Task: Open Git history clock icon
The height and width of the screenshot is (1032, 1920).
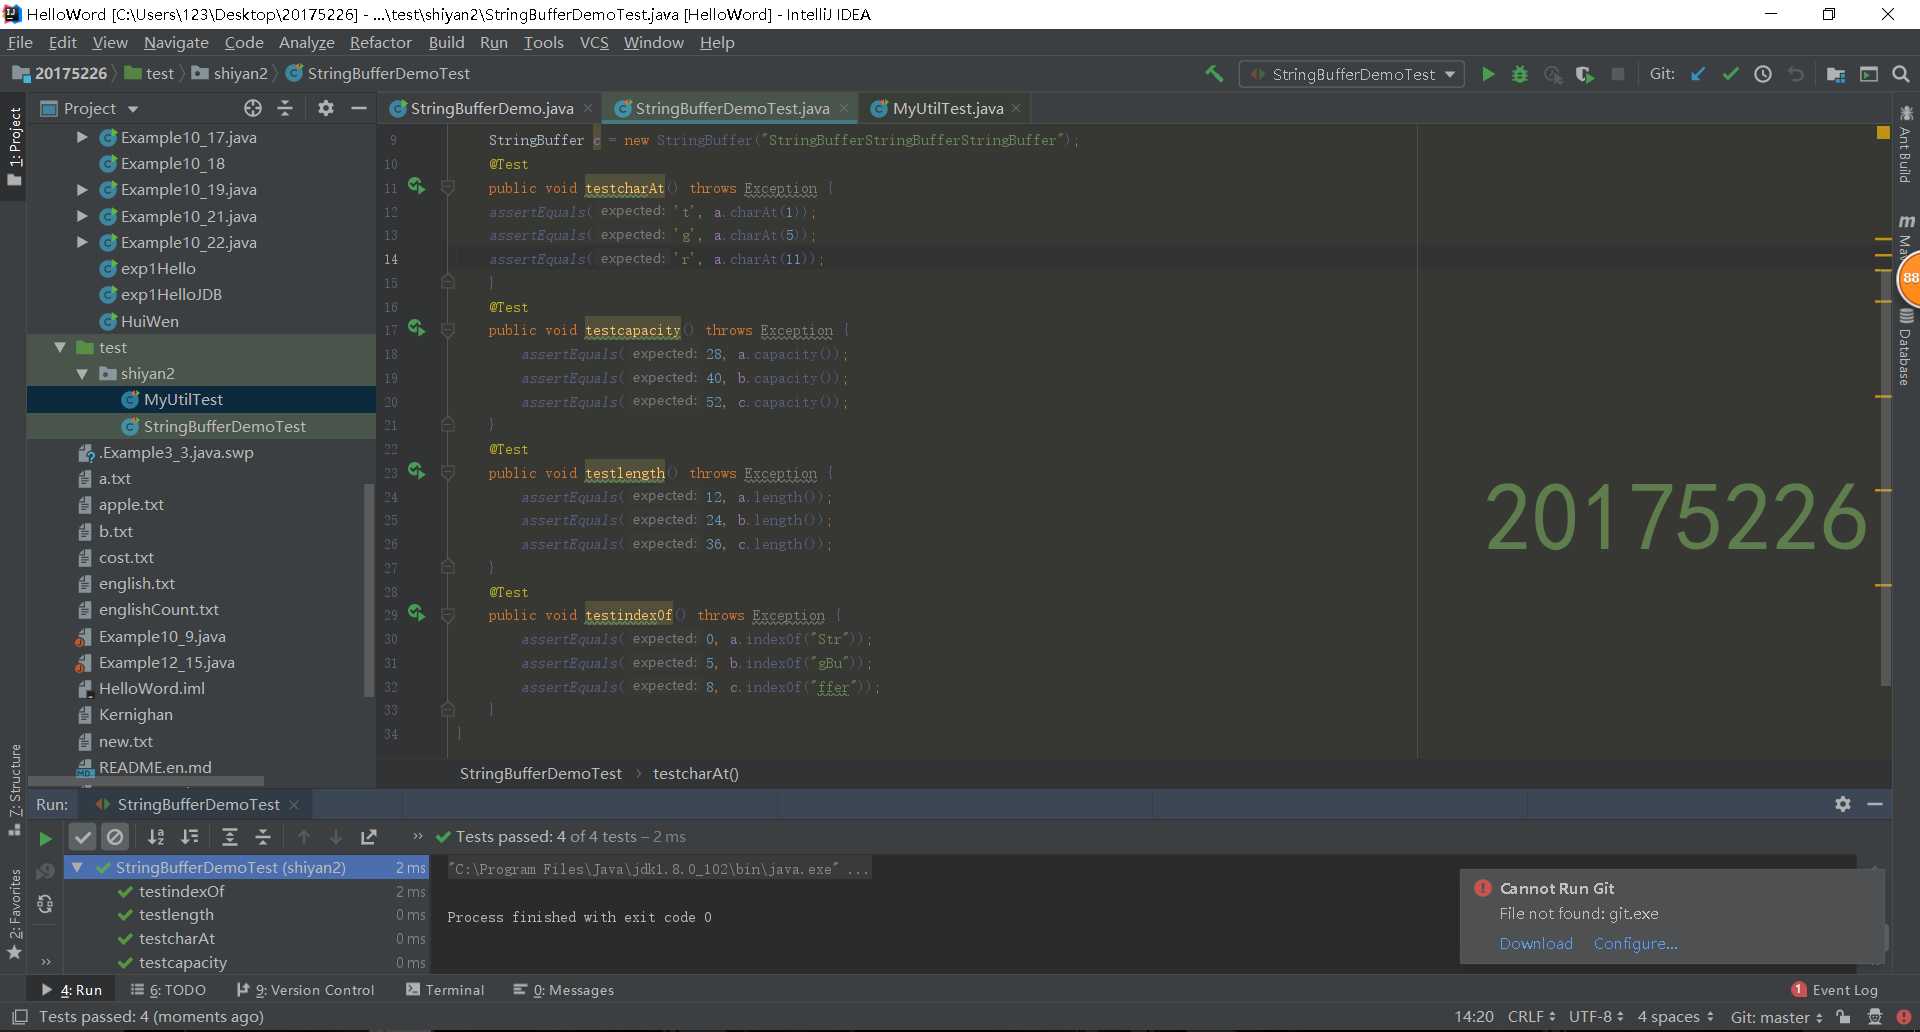Action: pos(1763,74)
